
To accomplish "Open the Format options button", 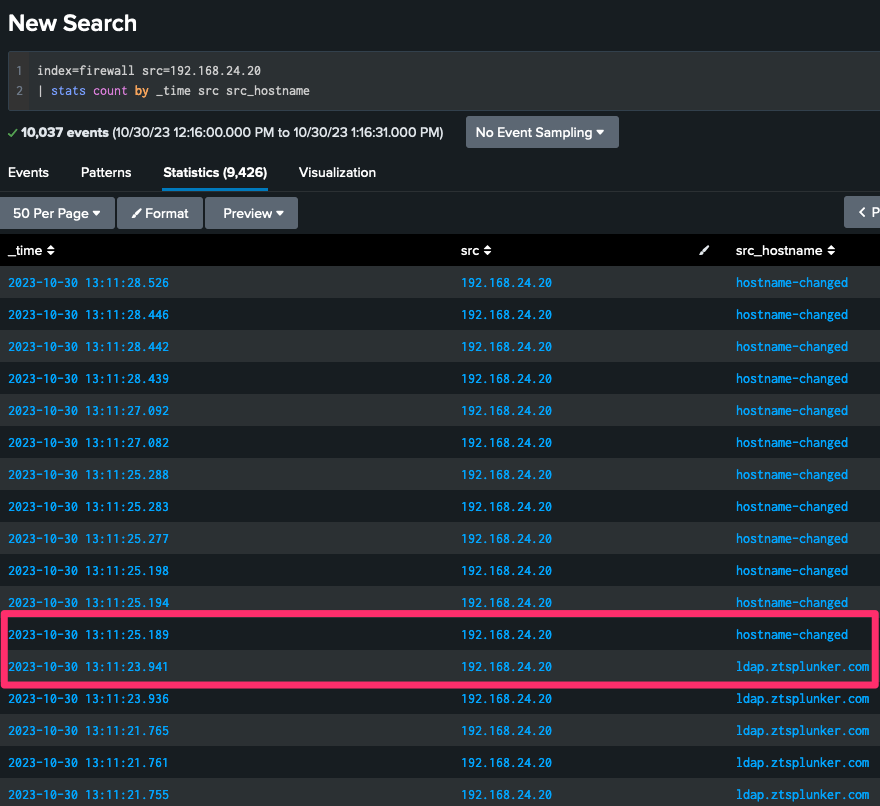I will [160, 213].
